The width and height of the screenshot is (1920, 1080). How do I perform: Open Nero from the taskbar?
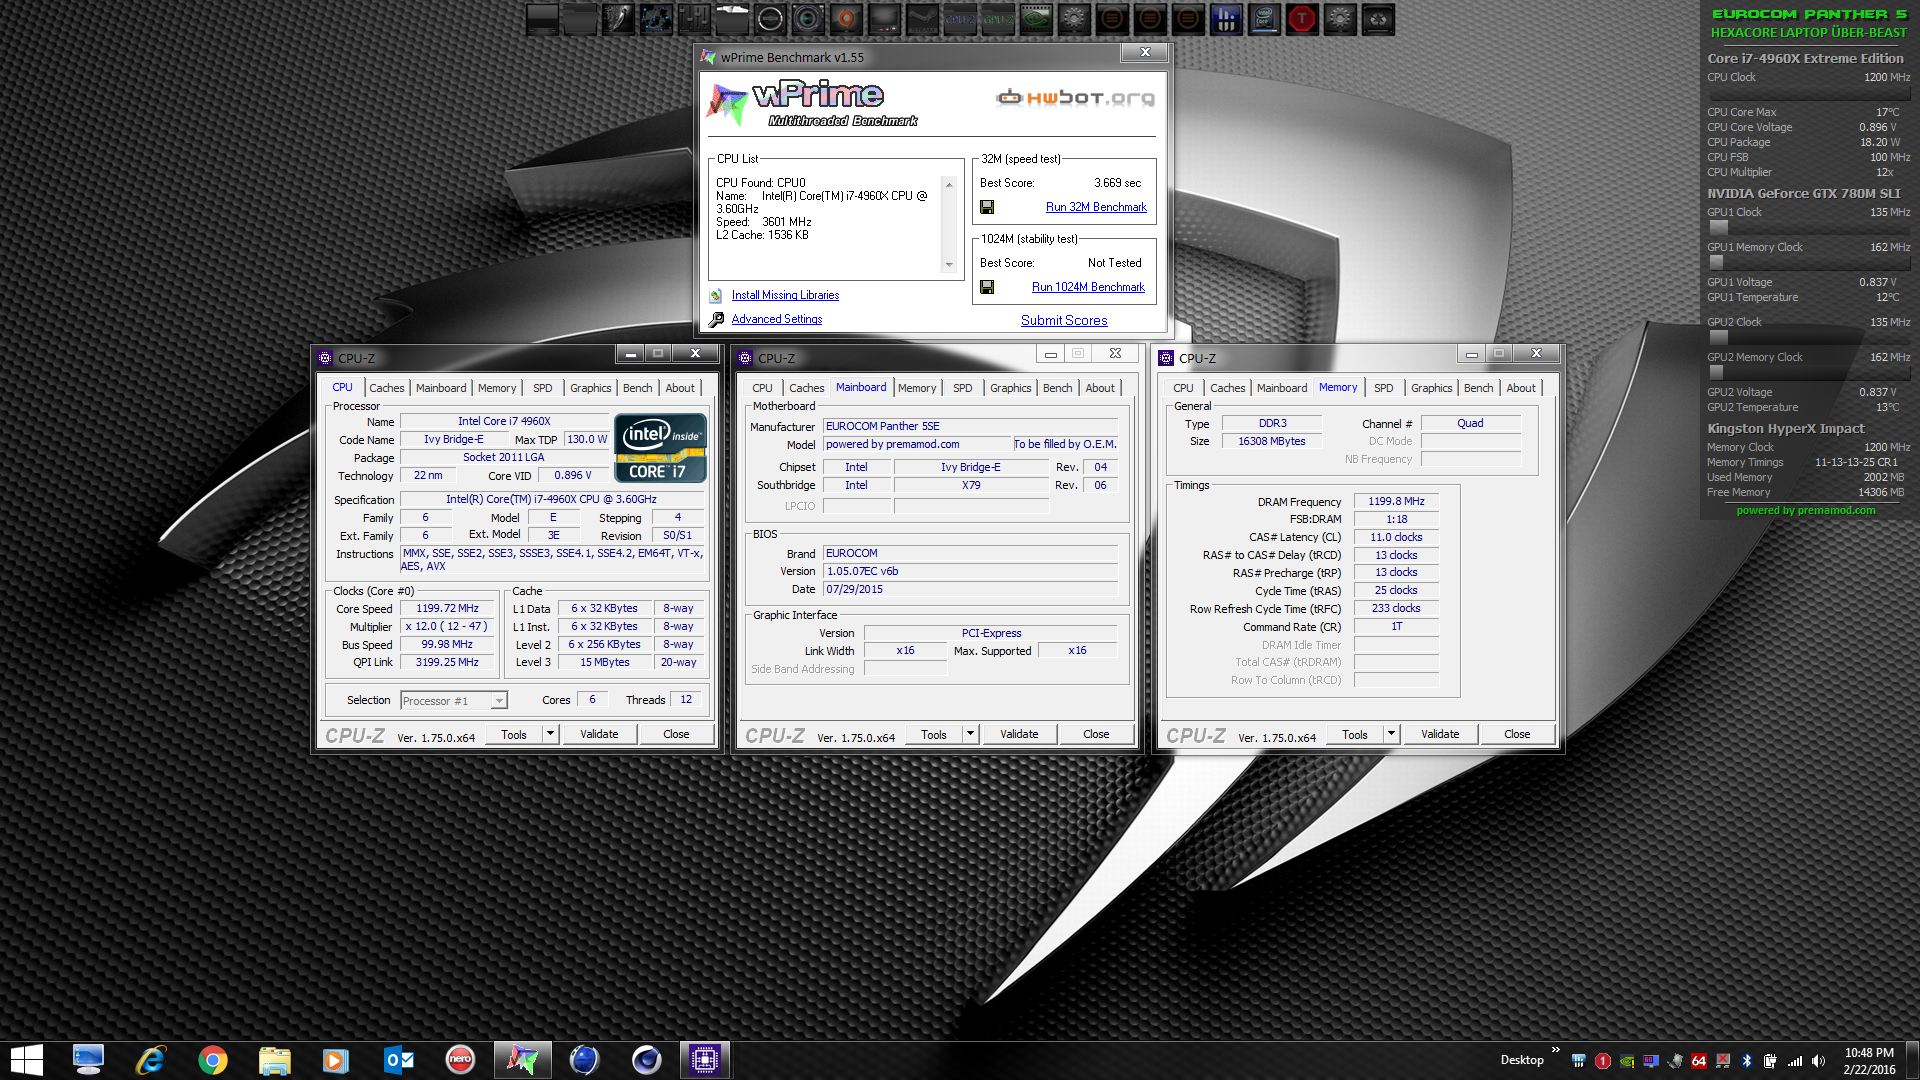[459, 1060]
